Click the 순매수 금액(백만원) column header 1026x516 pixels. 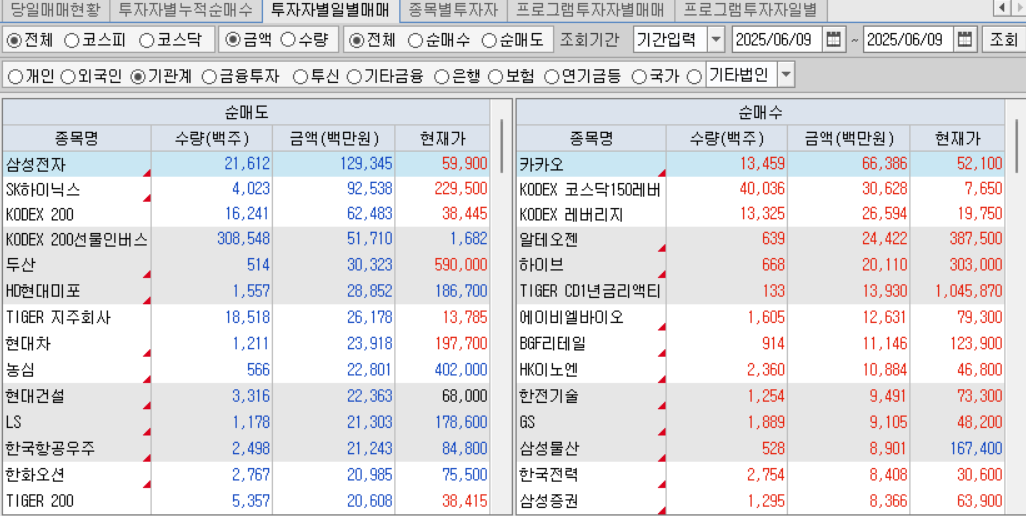click(849, 138)
